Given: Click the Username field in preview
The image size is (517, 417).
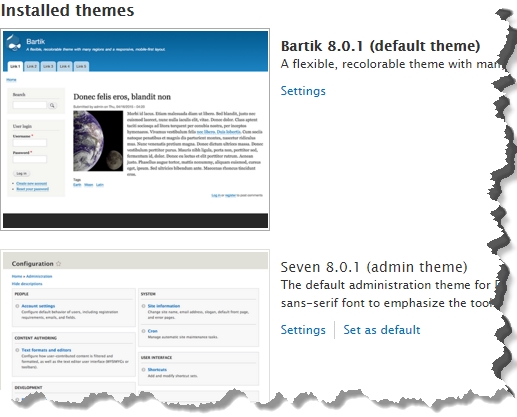Looking at the screenshot, I should [x=30, y=143].
